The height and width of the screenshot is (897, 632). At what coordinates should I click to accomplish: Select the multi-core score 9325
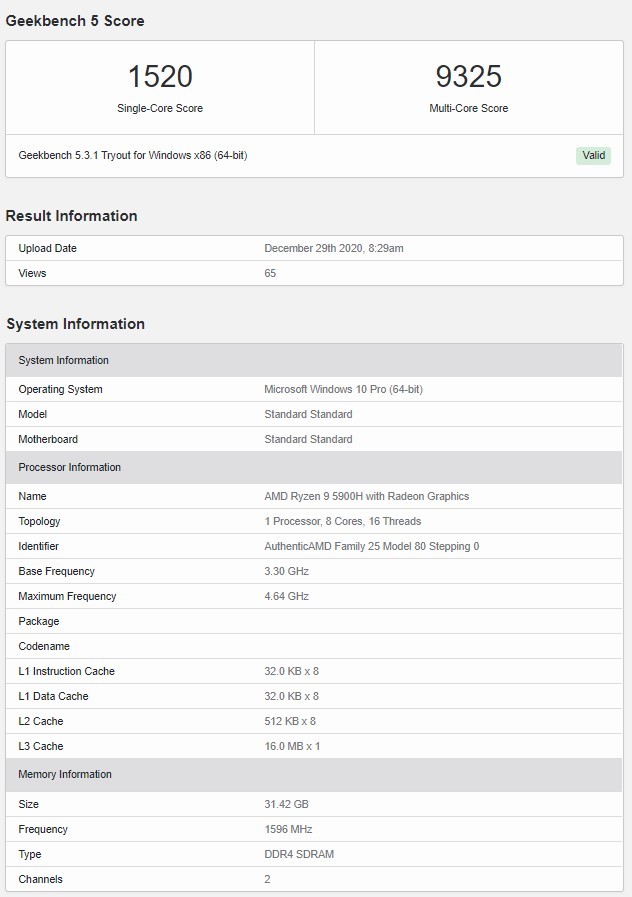tap(468, 77)
